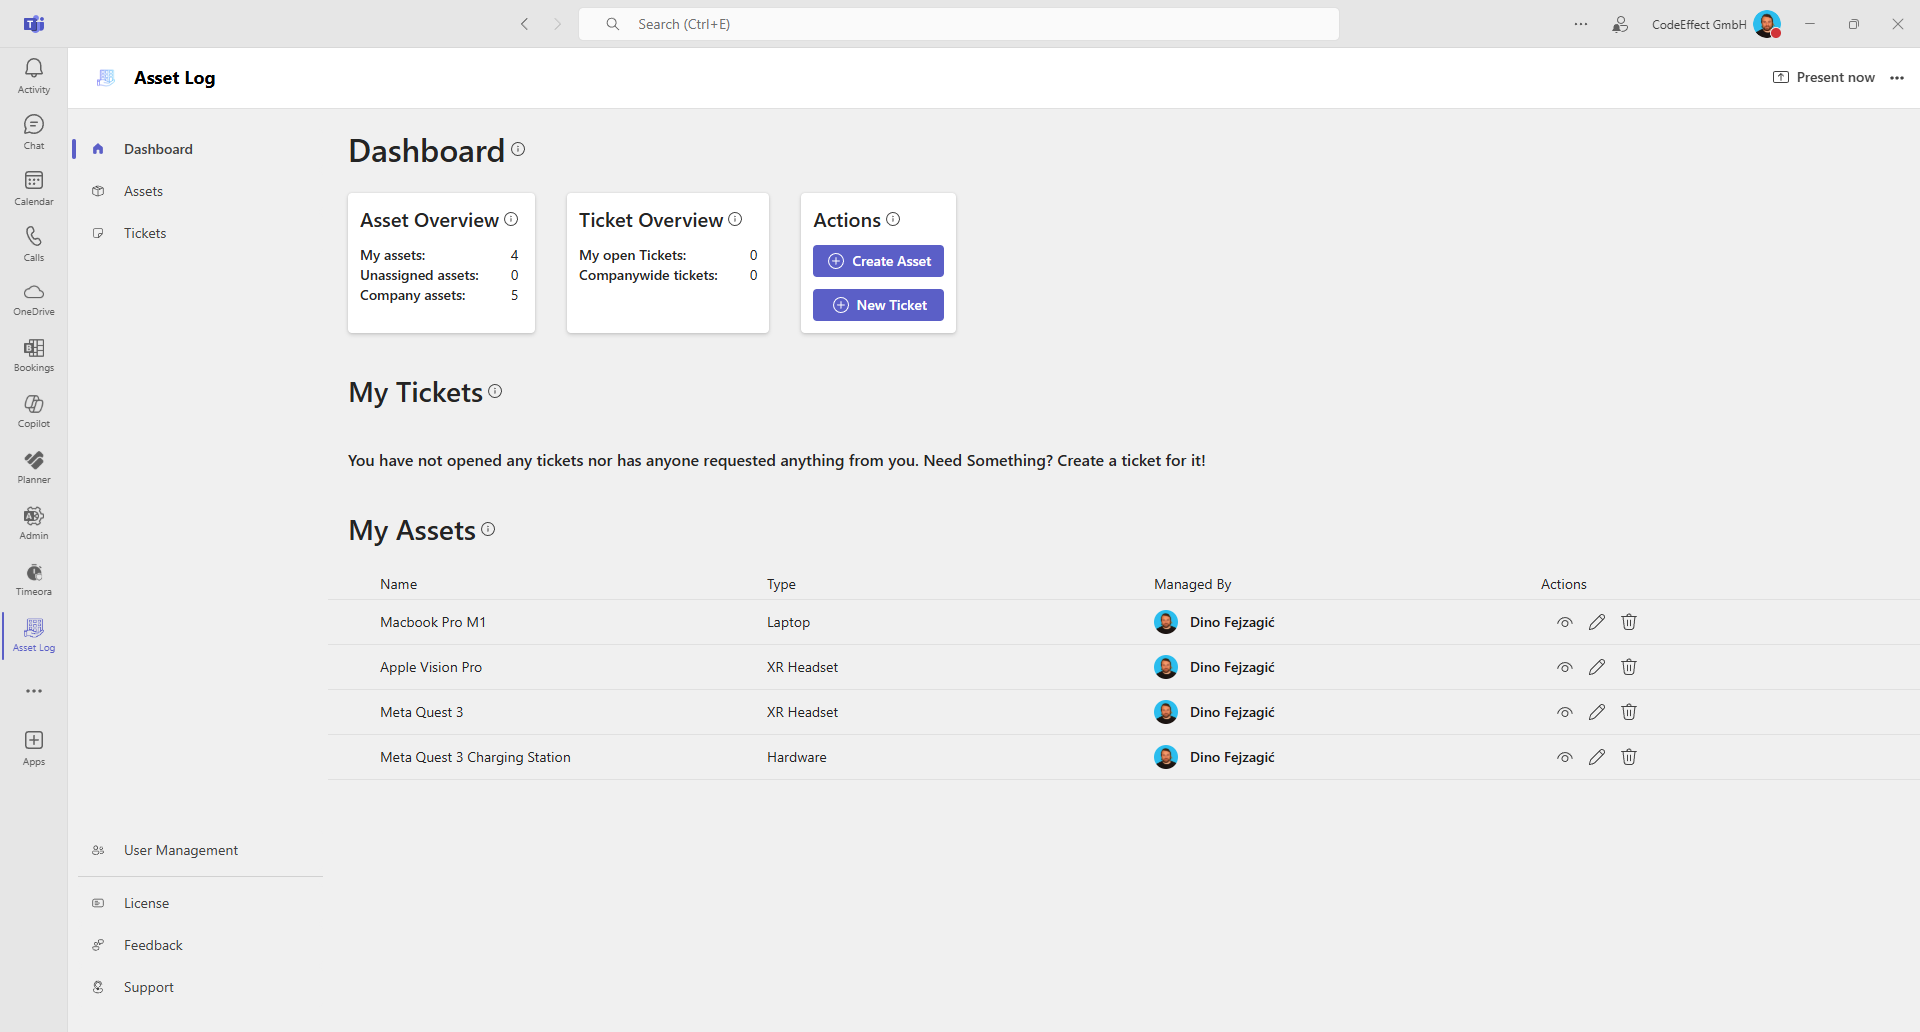This screenshot has width=1920, height=1032.
Task: Click pencil icon for Meta Quest 3 Charging Station
Action: point(1597,757)
